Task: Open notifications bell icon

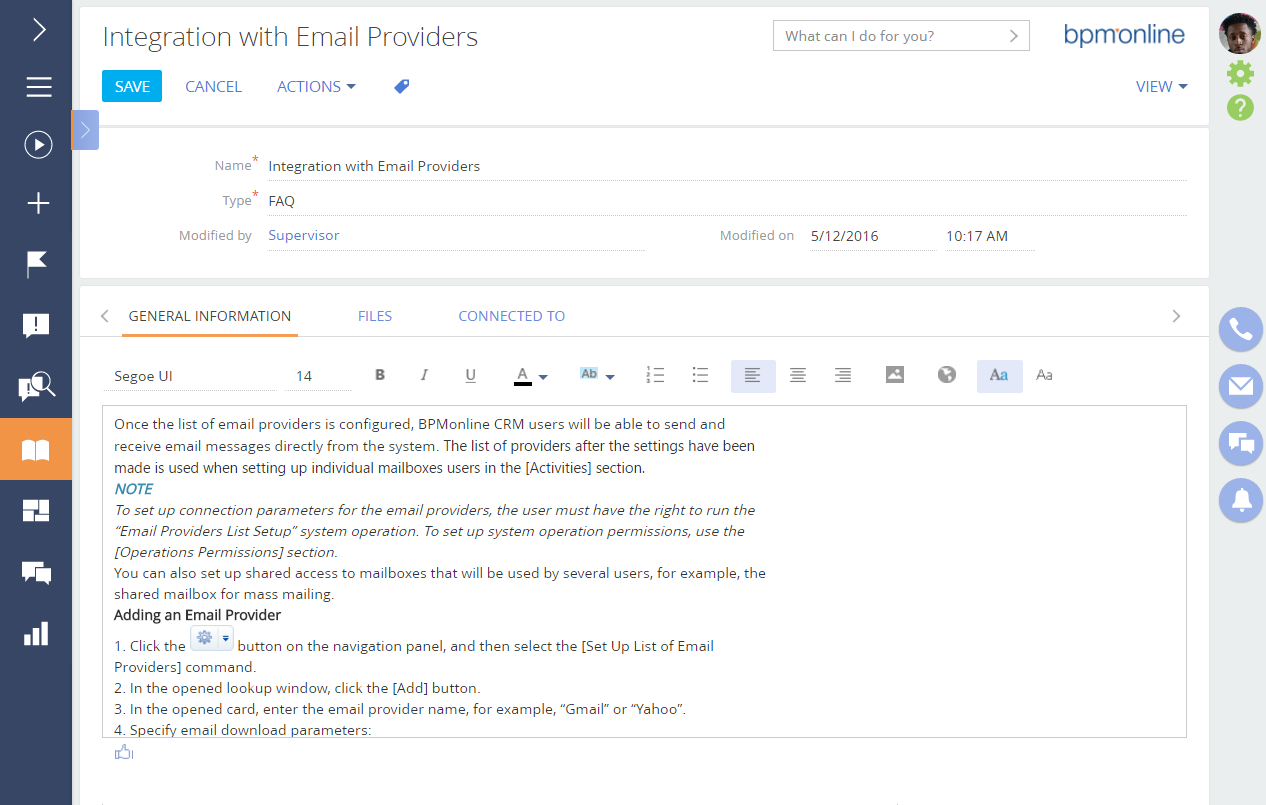Action: coord(1241,500)
